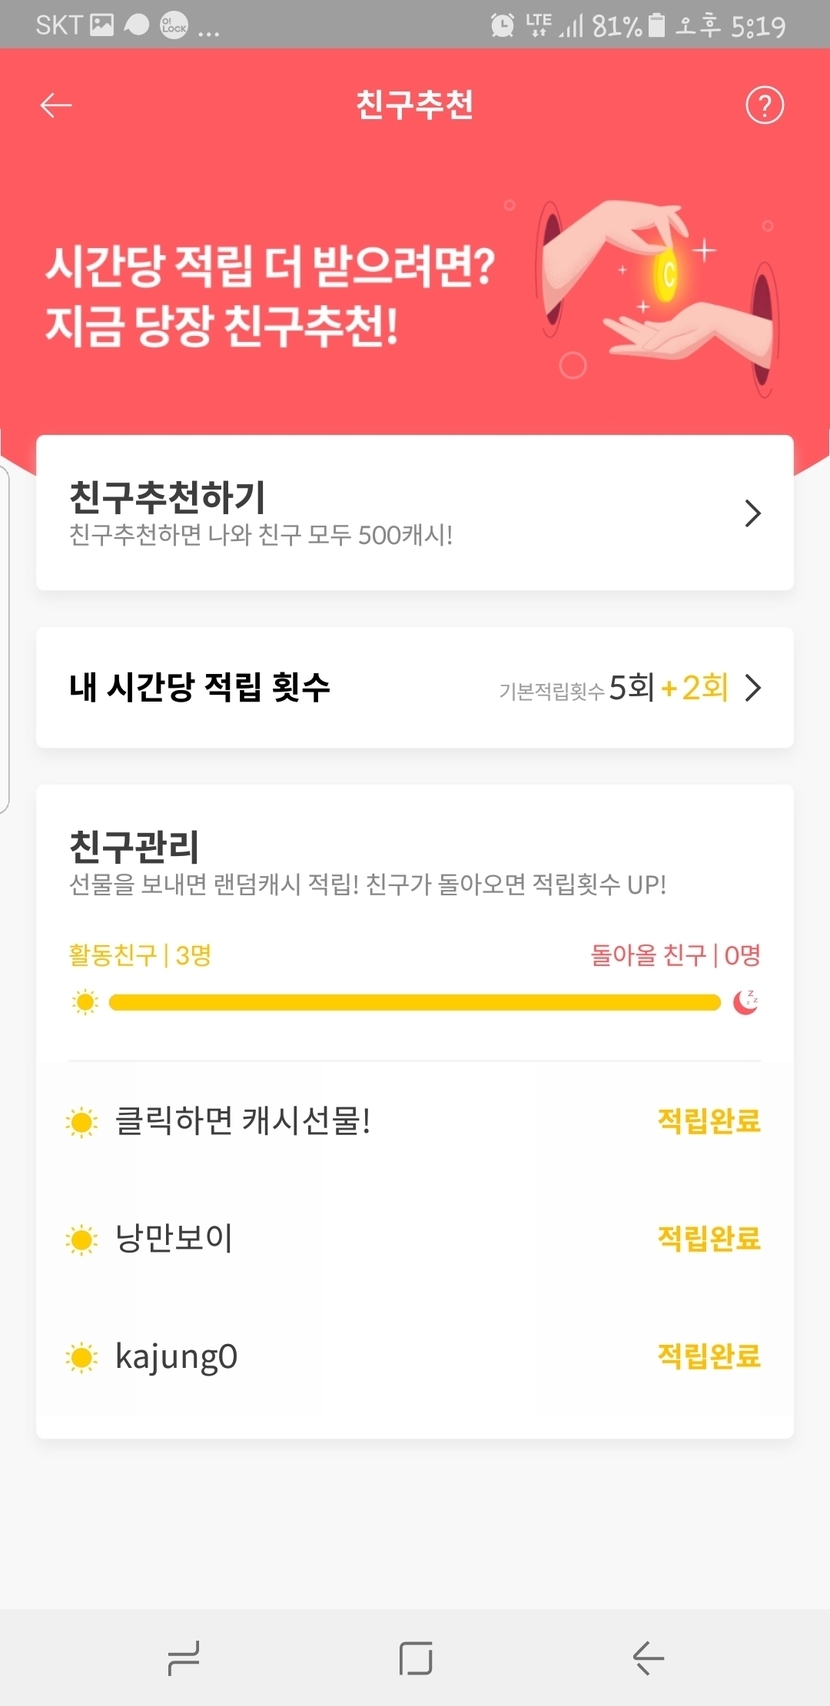Open the 친구추천하기 card title

(x=167, y=497)
